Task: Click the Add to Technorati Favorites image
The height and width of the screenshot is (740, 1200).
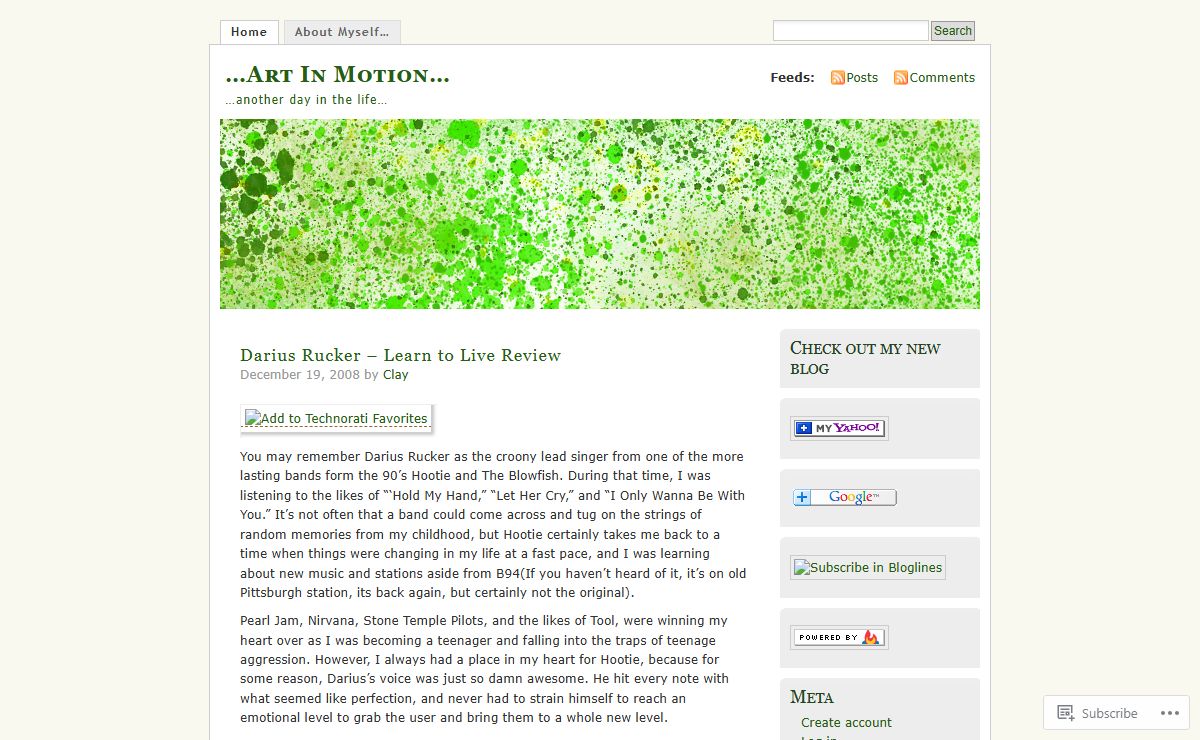Action: [336, 419]
